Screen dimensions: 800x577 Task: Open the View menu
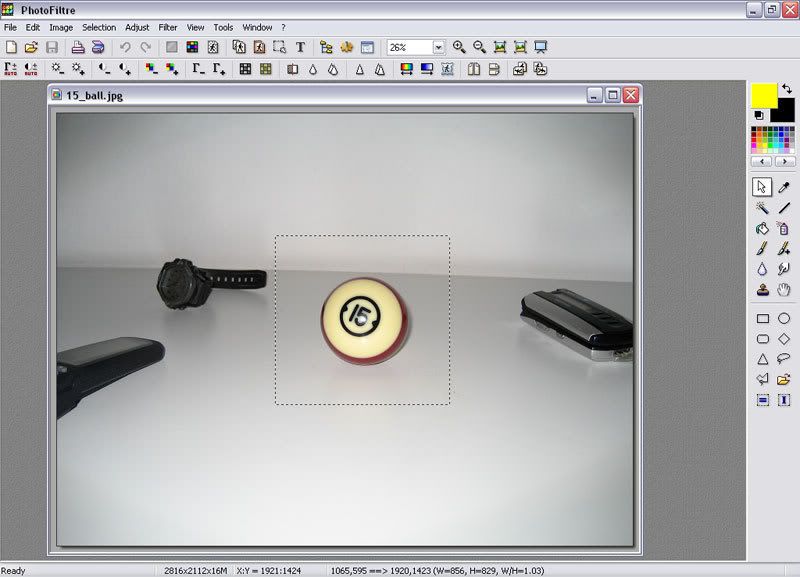195,28
